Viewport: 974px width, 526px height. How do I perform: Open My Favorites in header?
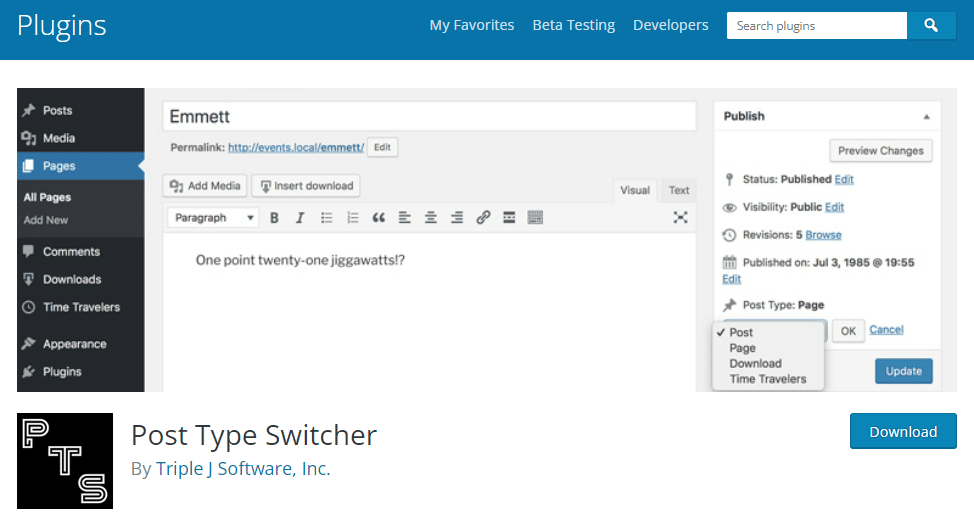[472, 25]
